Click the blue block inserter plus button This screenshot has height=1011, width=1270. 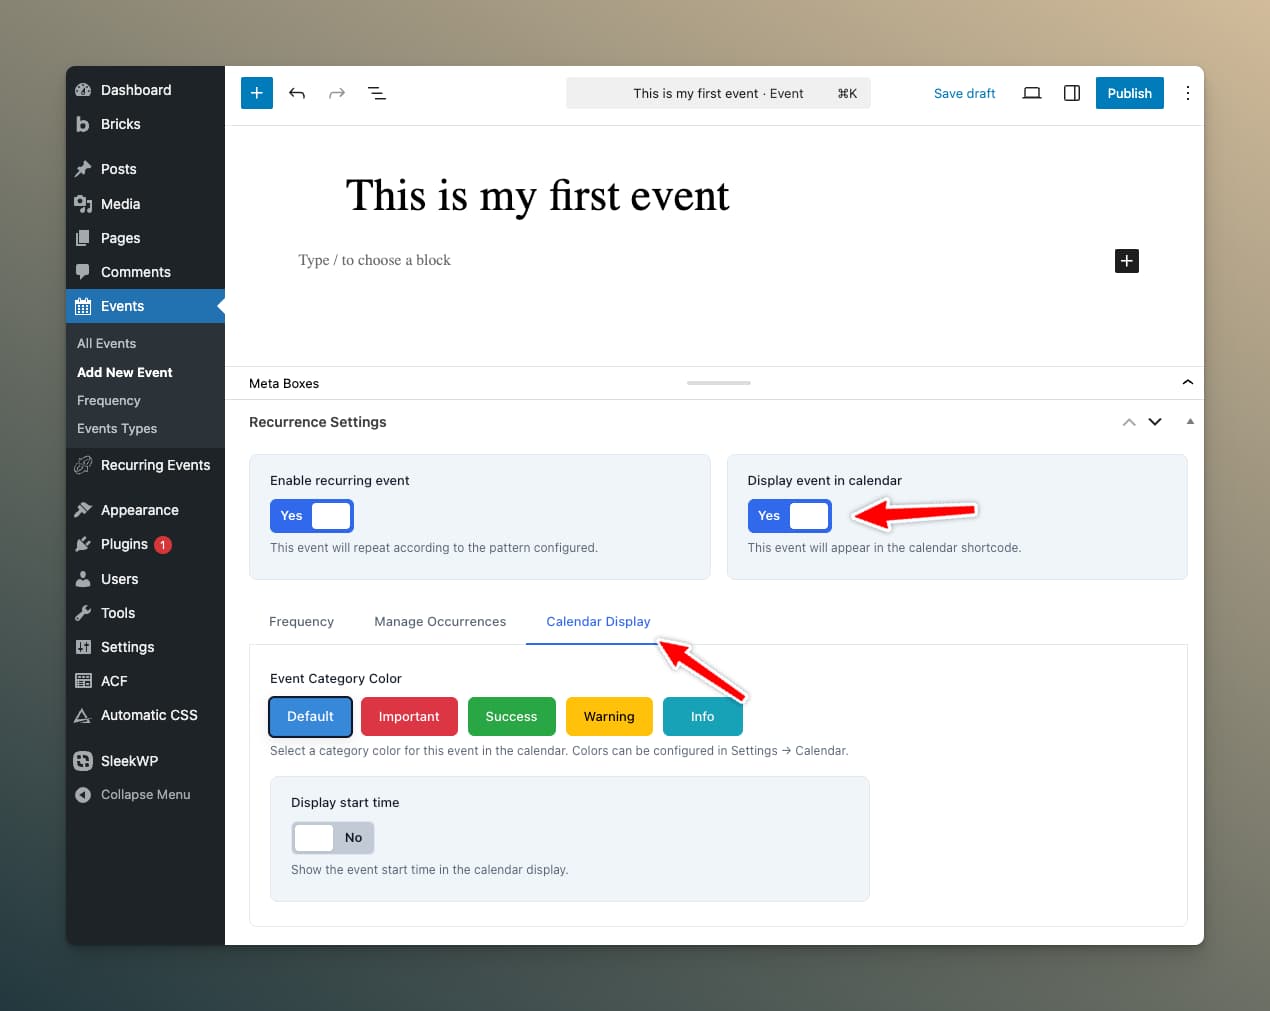pyautogui.click(x=257, y=93)
